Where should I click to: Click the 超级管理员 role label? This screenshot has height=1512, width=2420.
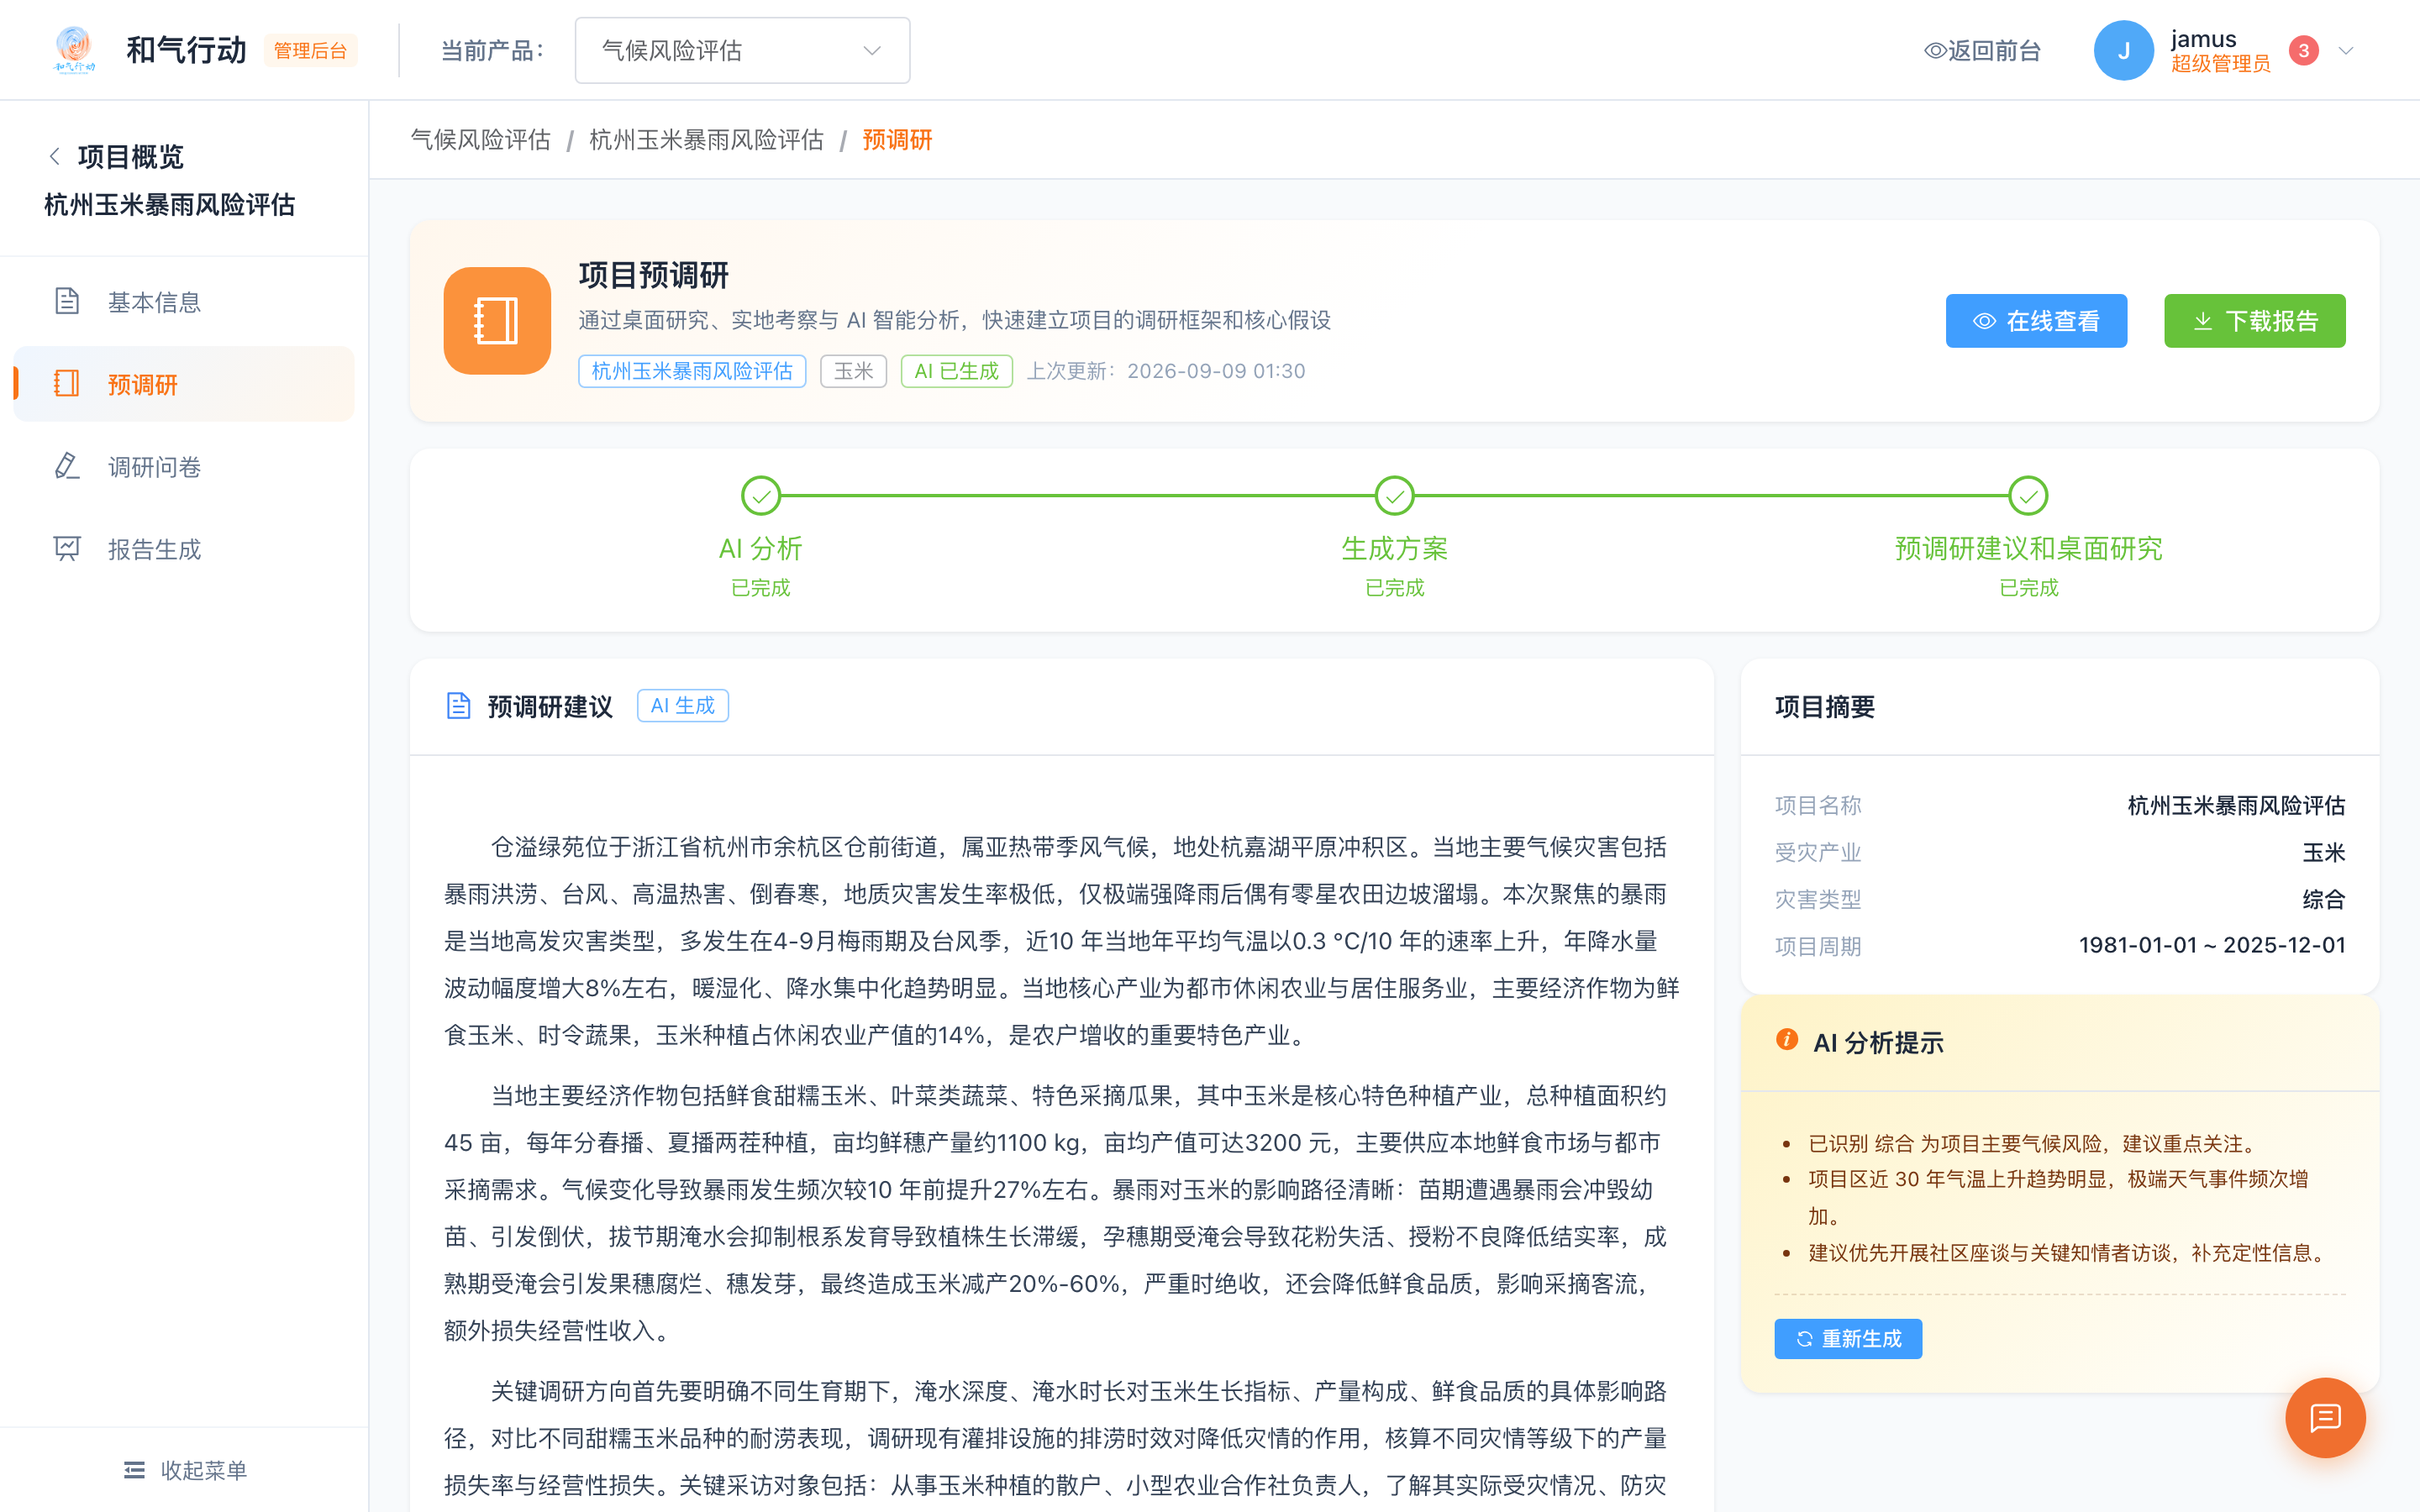[2220, 64]
